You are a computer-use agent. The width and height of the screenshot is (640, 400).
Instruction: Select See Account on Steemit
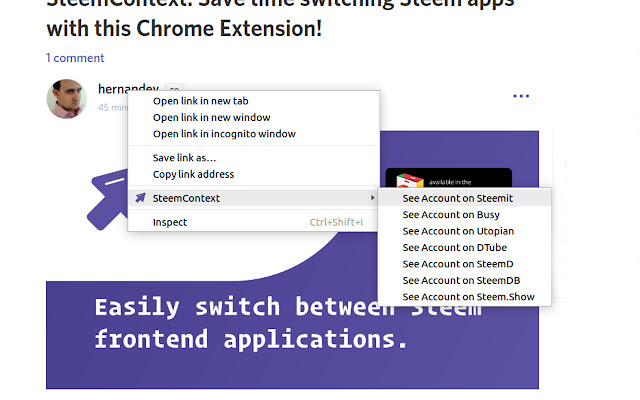[x=464, y=198]
